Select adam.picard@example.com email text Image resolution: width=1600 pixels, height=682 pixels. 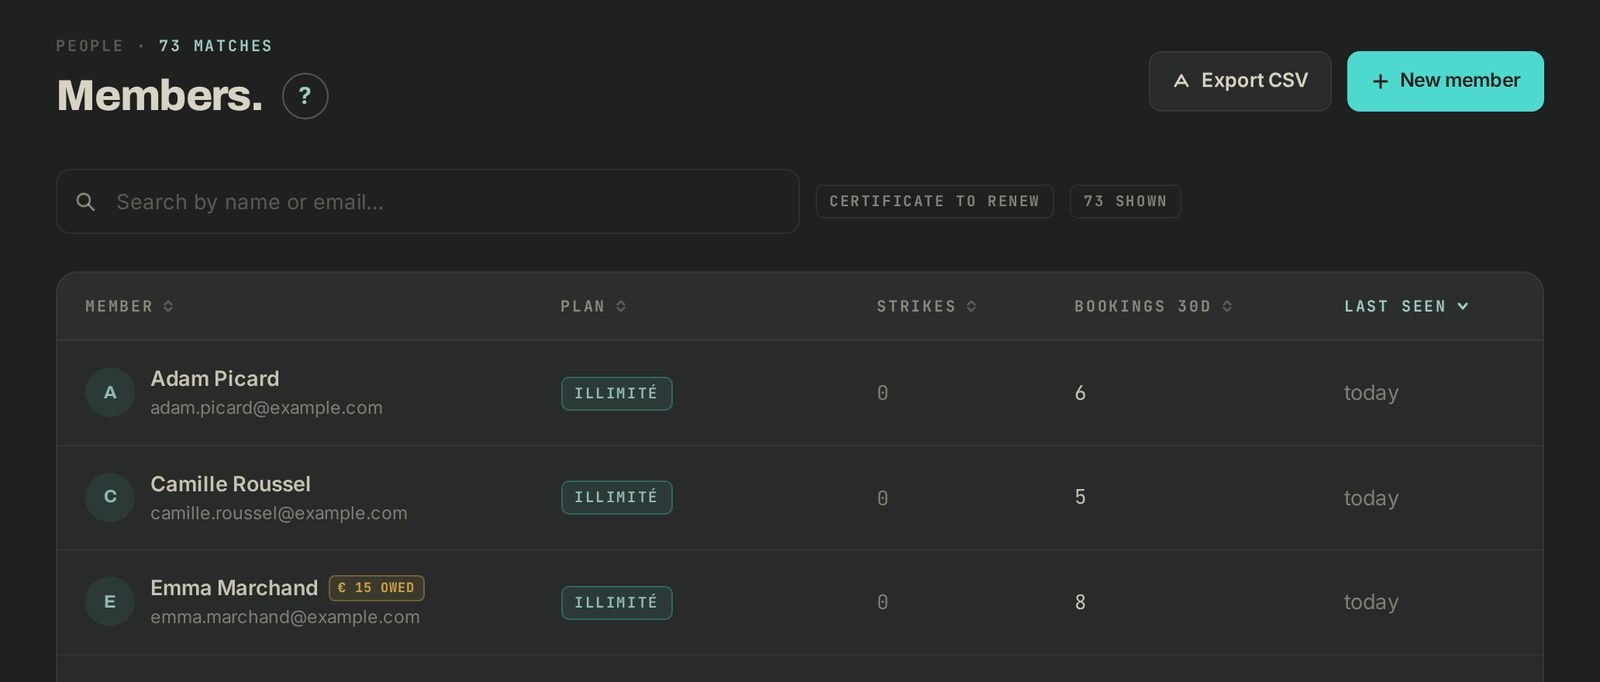267,408
